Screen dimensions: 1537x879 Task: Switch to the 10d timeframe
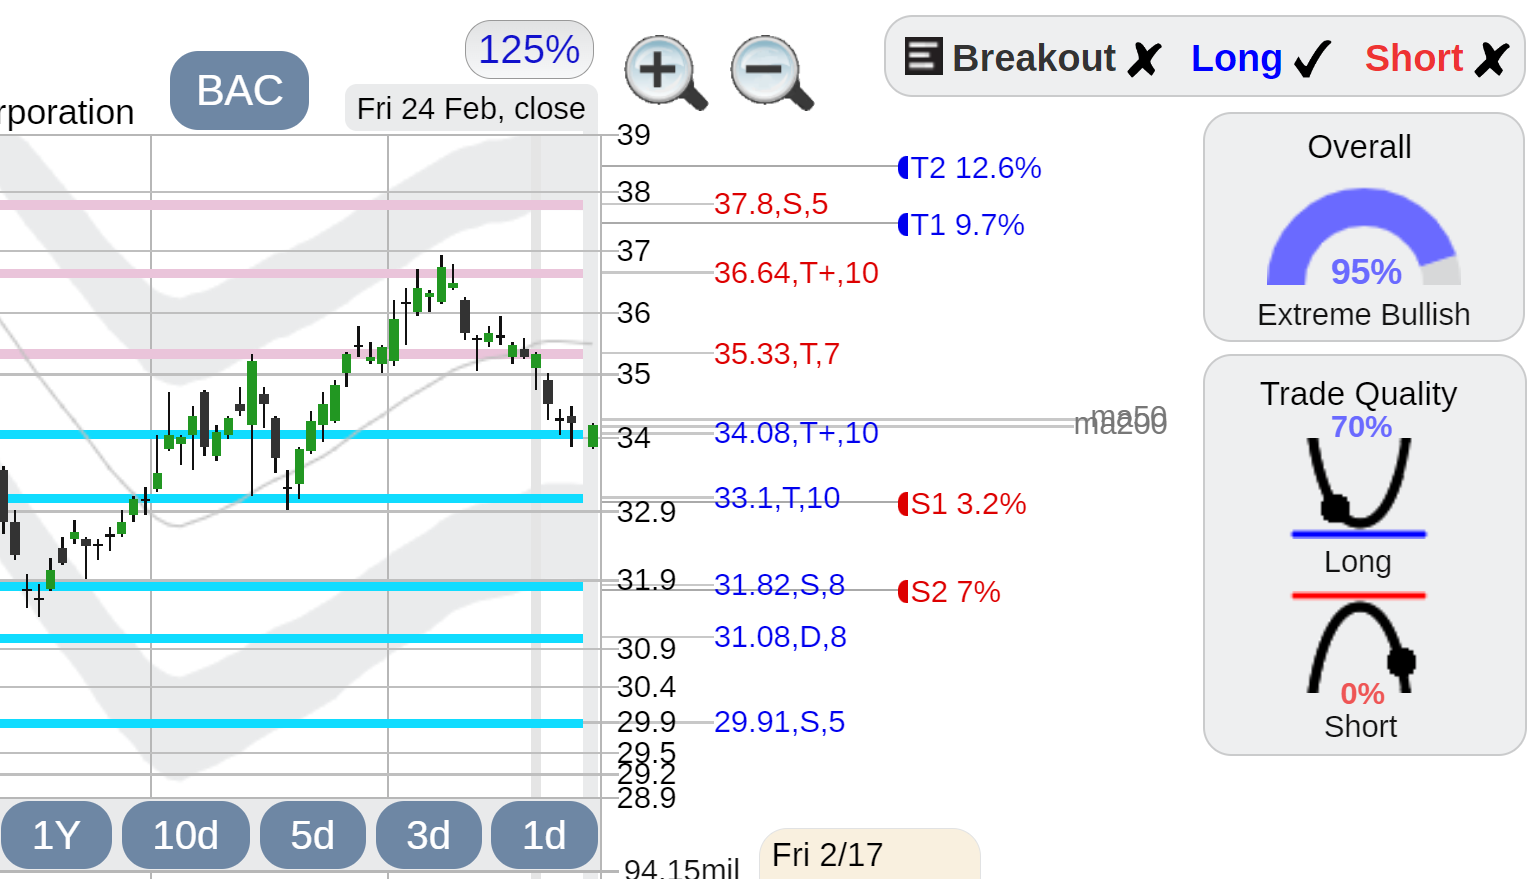(185, 835)
